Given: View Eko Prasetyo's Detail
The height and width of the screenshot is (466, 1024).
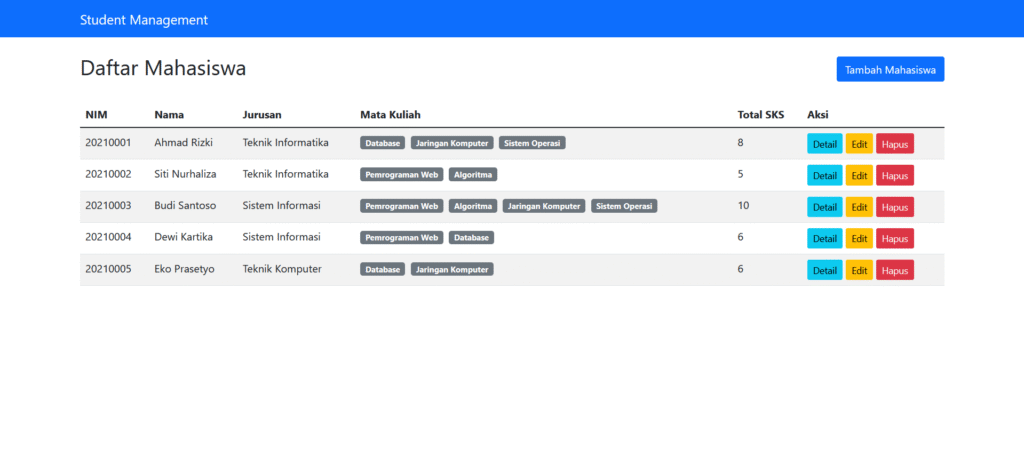Looking at the screenshot, I should pyautogui.click(x=825, y=270).
